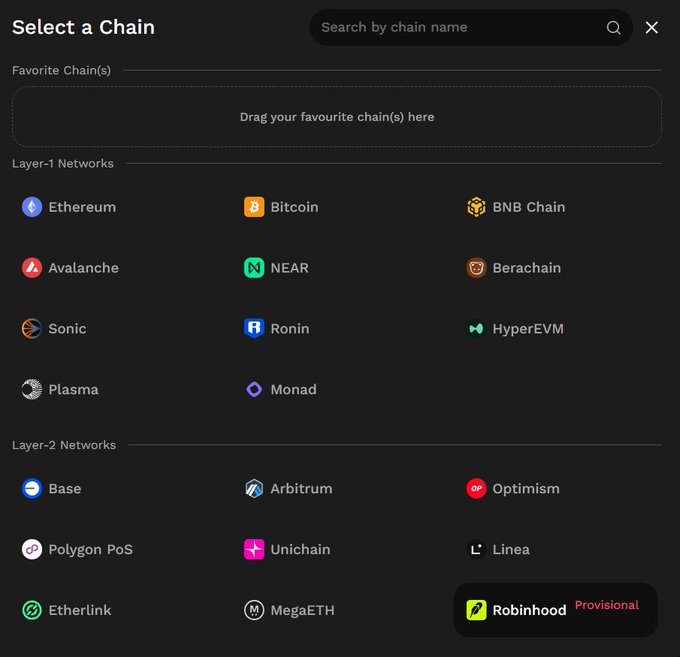Click the Etherlink green icon
Screen dimensions: 680x657
(x=32, y=610)
